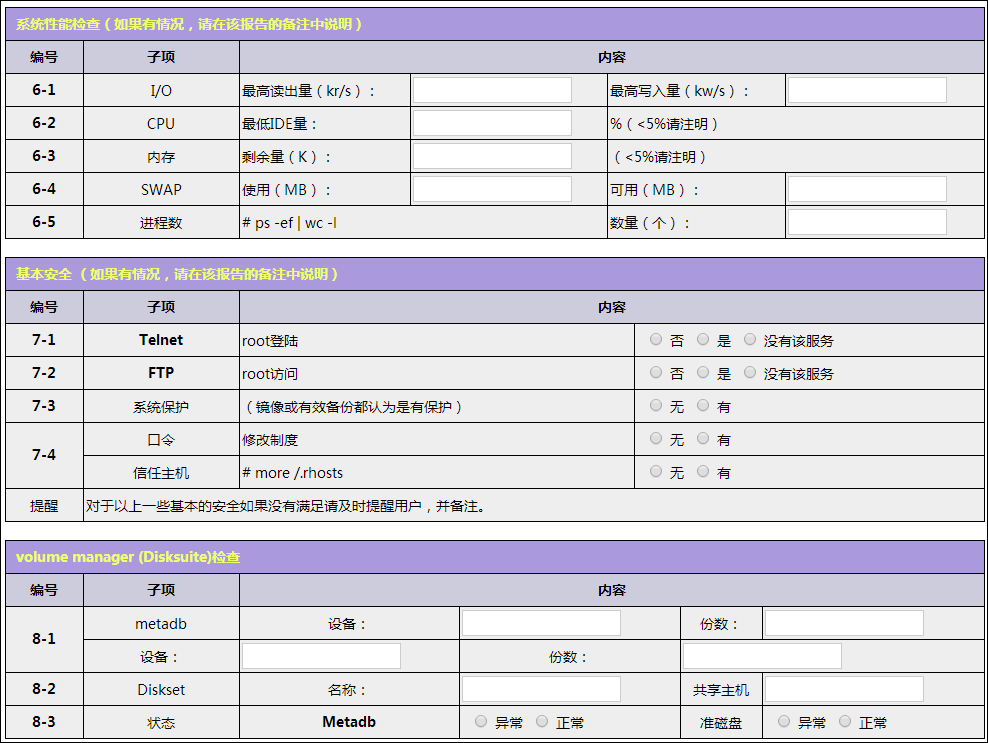This screenshot has width=988, height=743.
Task: Select '否' for Telnet root登陆
Action: 656,340
